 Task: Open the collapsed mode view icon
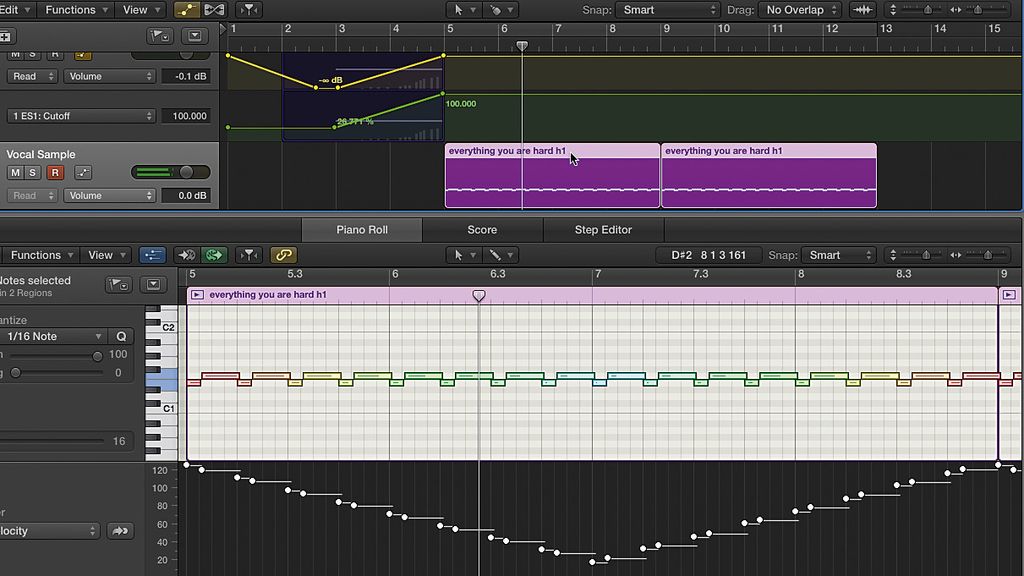point(153,285)
